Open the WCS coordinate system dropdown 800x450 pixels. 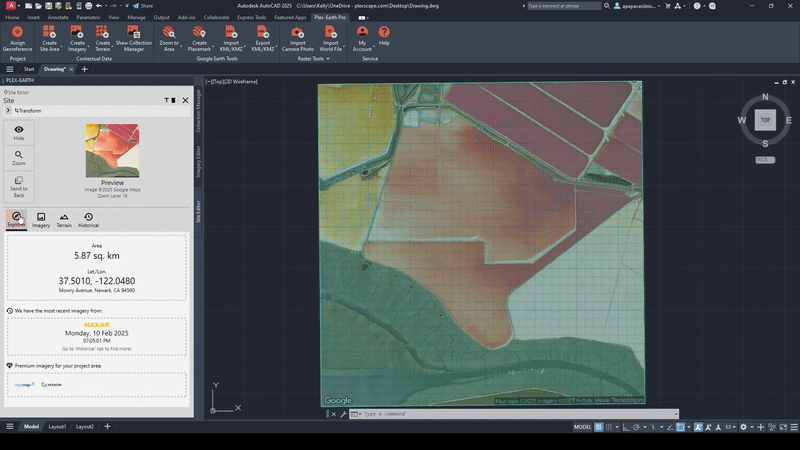coord(765,160)
